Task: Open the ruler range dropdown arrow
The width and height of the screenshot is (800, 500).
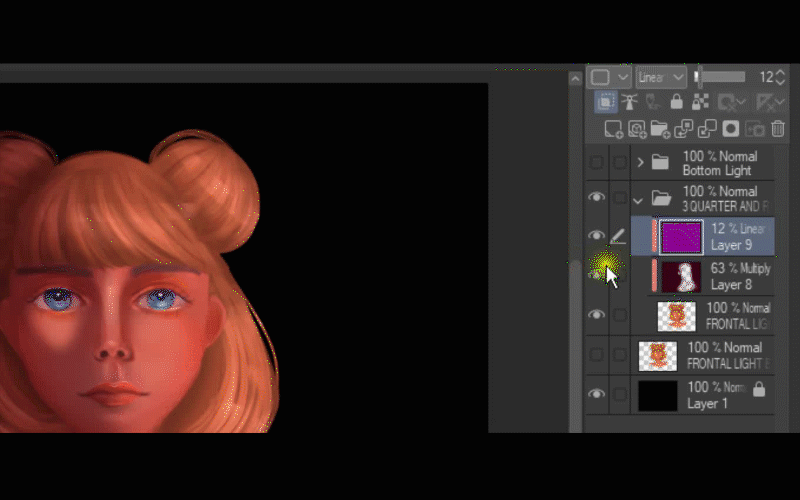Action: 781,103
